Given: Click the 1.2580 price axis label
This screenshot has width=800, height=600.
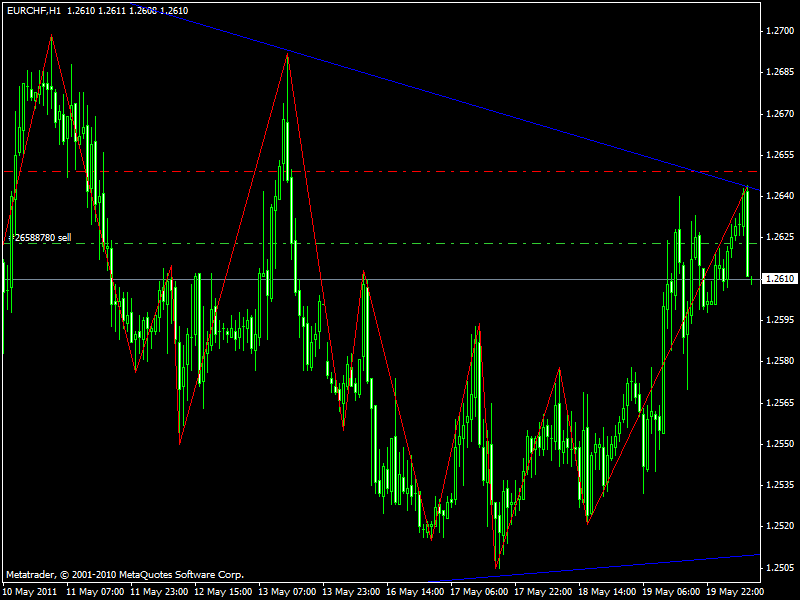Looking at the screenshot, I should (x=779, y=361).
